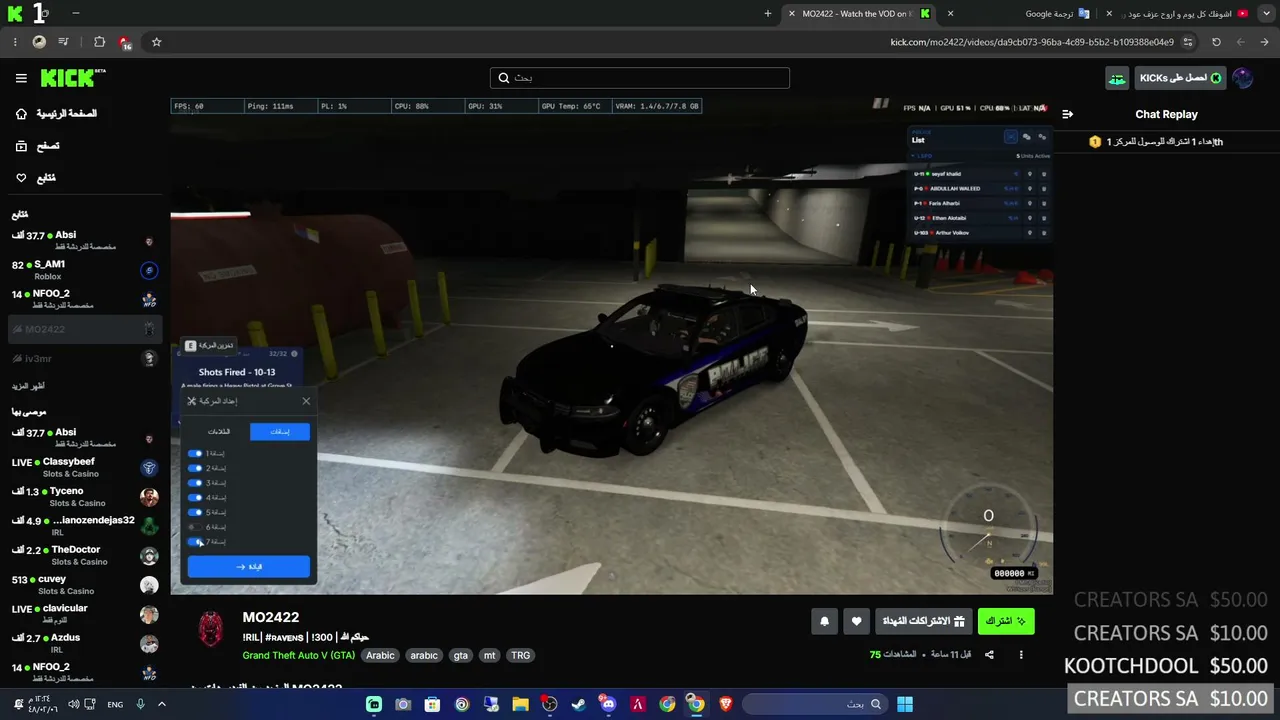
Task: Click the browser address bar URL
Action: point(1032,42)
